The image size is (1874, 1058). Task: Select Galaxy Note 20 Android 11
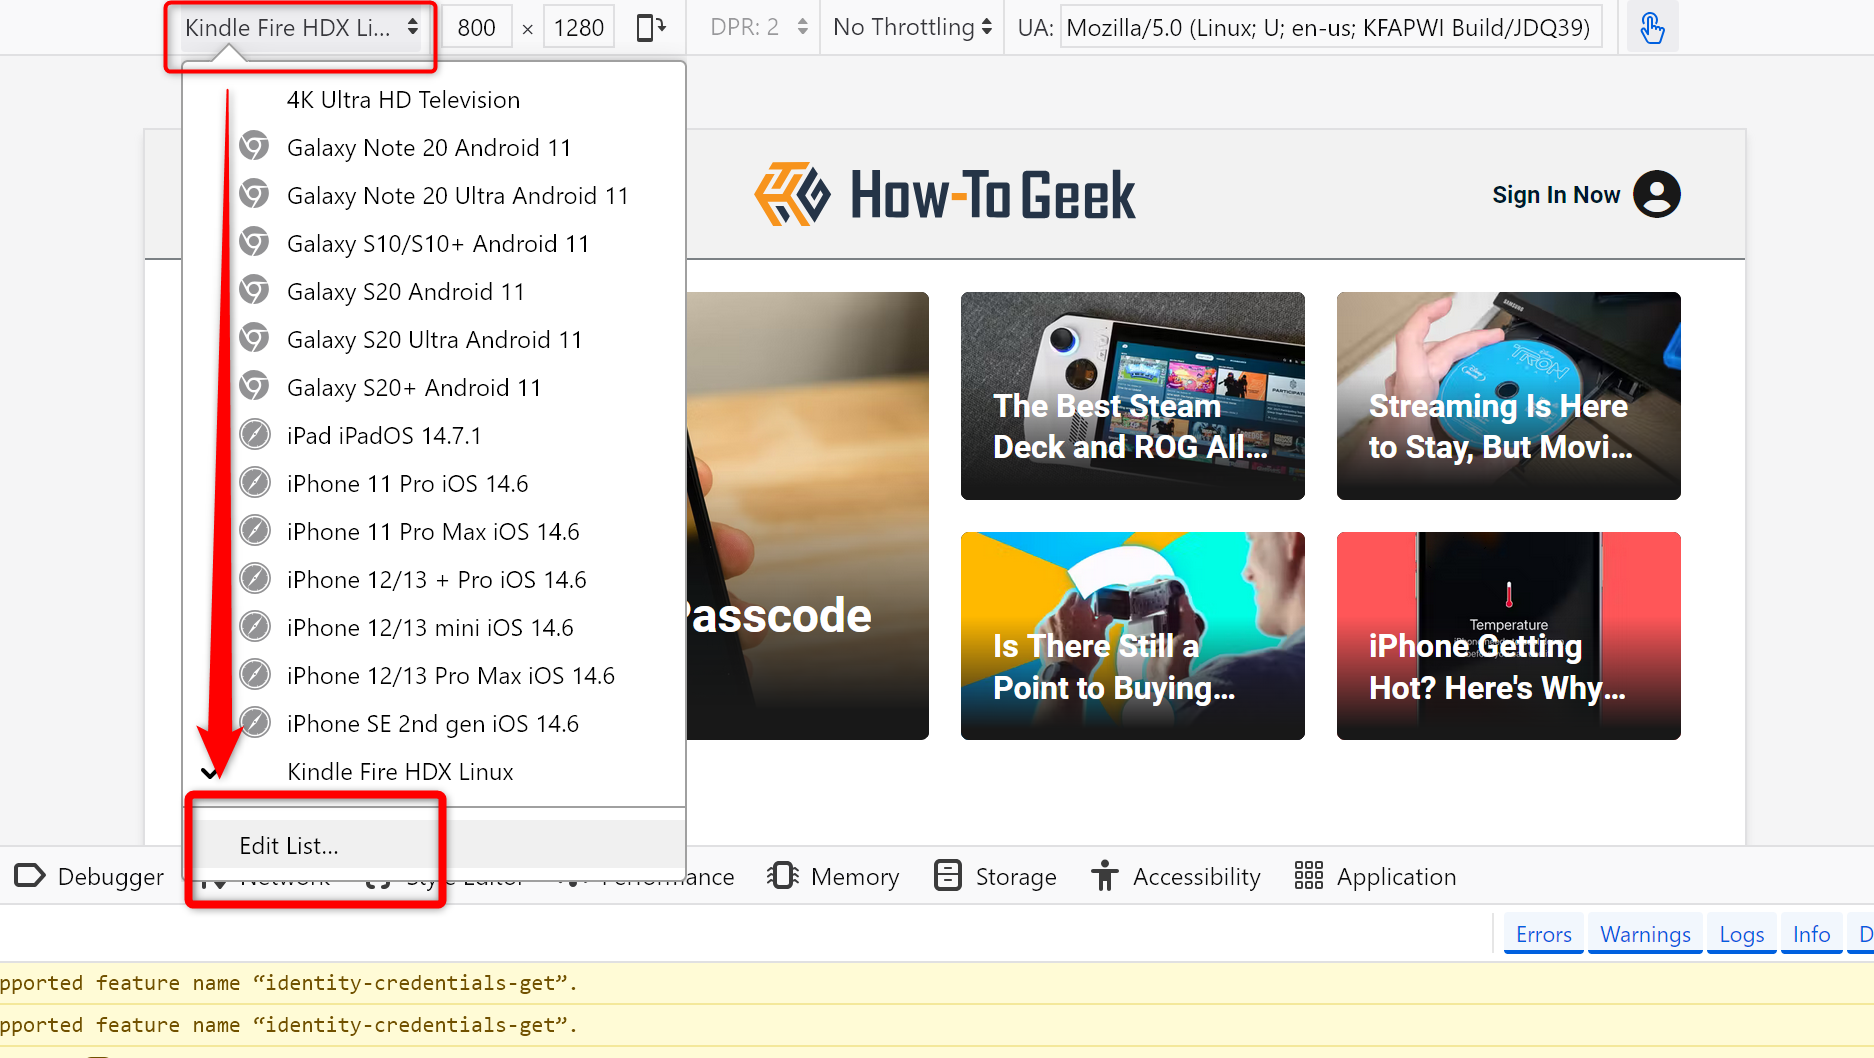click(434, 148)
